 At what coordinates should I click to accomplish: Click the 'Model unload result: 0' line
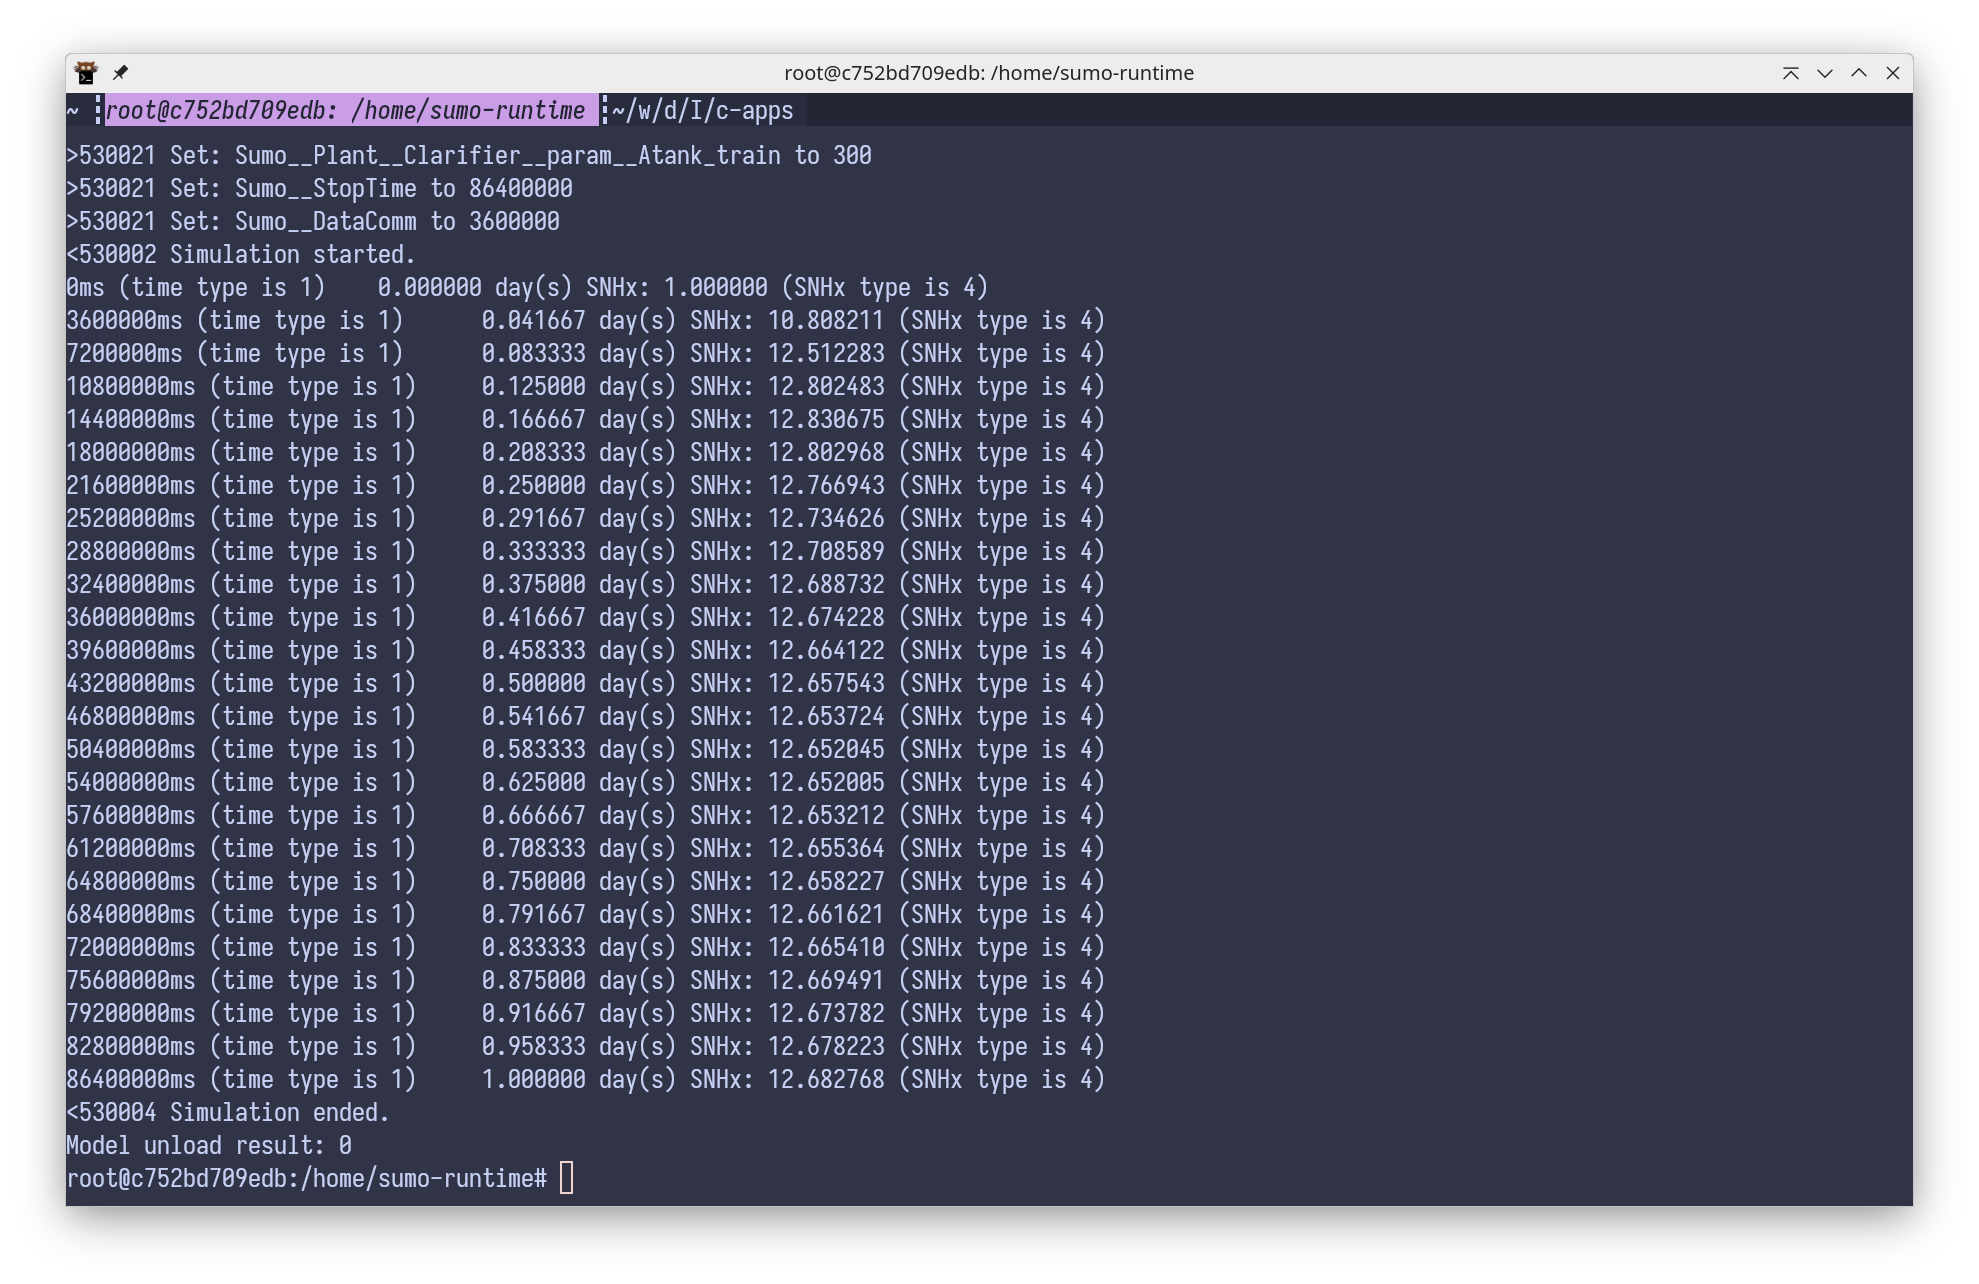209,1145
